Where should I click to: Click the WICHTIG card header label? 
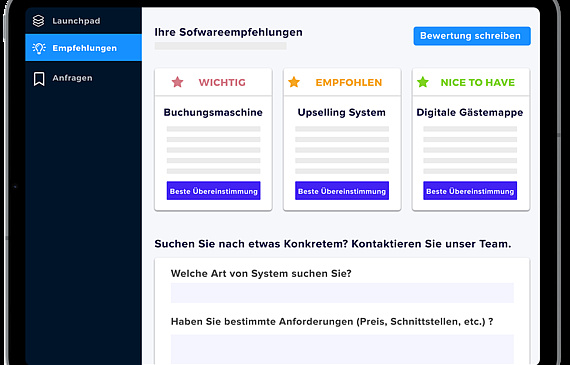[x=222, y=83]
